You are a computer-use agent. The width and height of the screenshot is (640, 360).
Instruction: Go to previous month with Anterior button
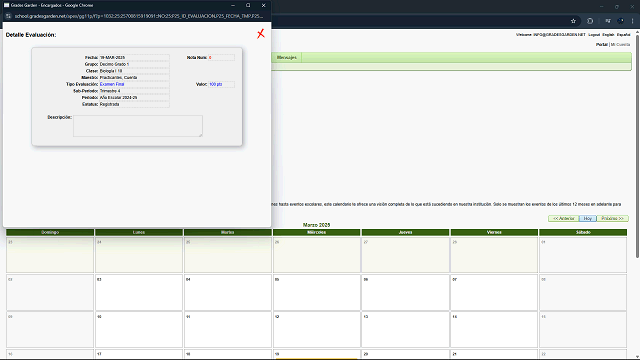pos(564,218)
